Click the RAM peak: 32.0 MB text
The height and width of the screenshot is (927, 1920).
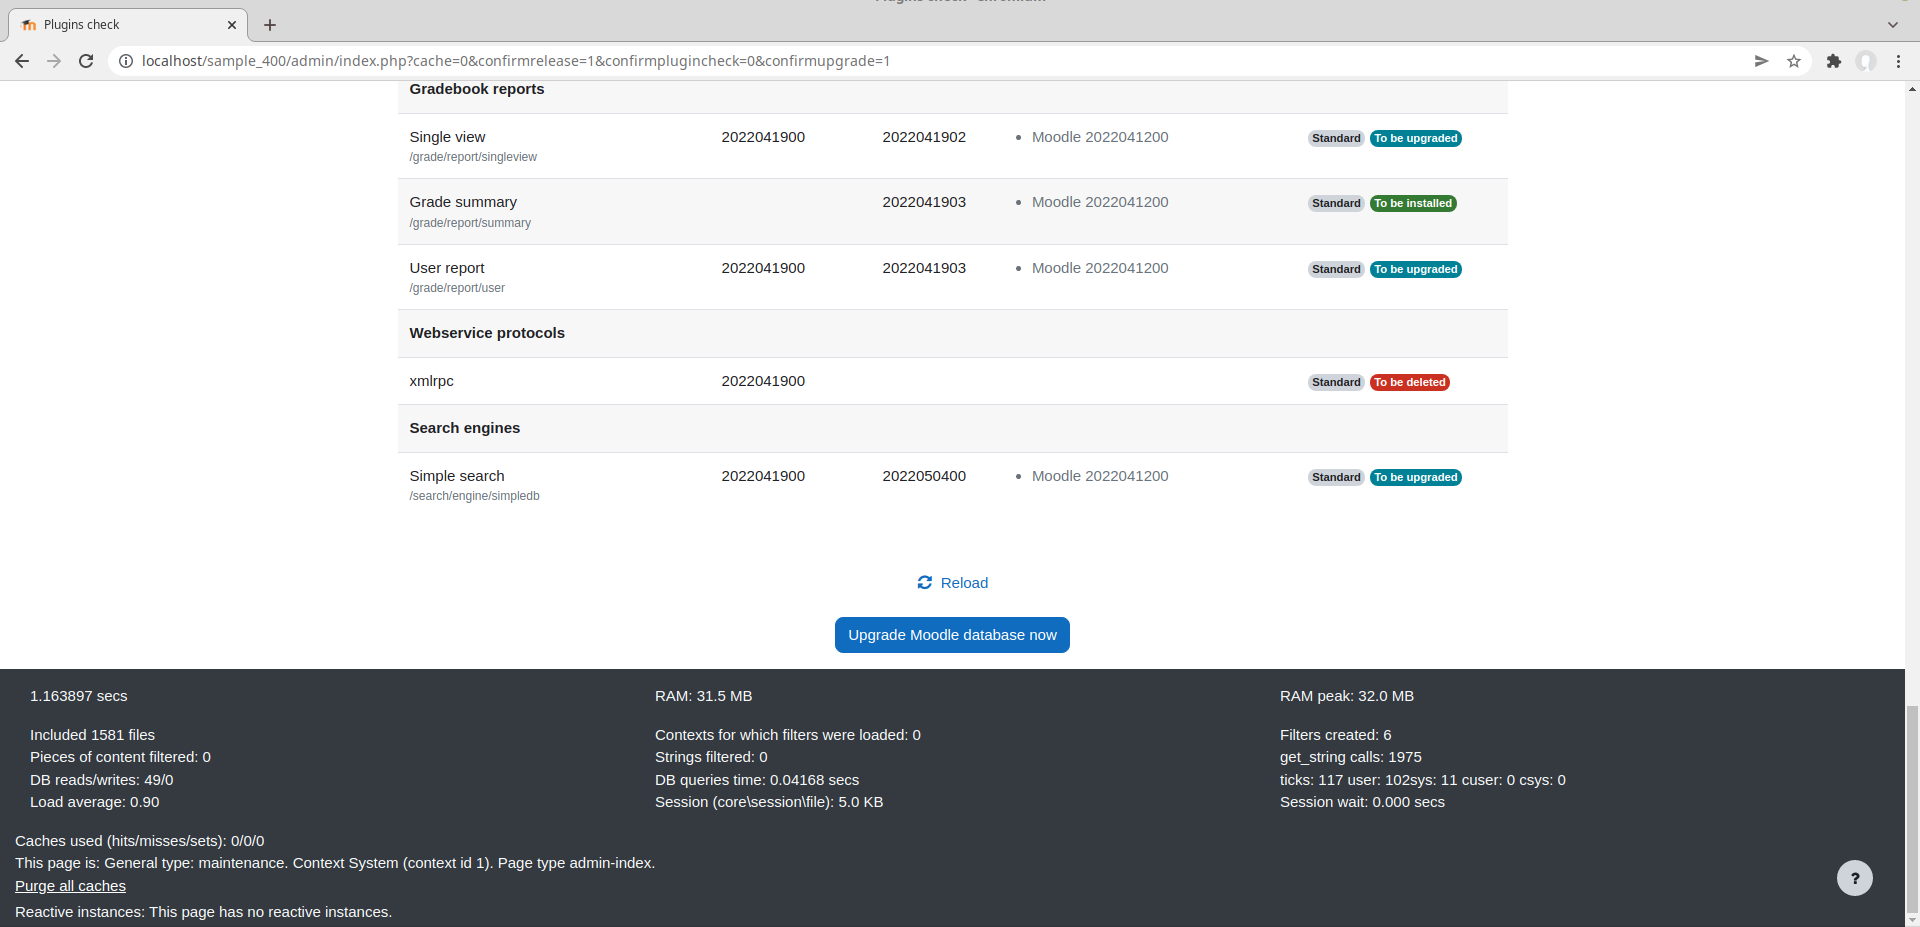(1347, 696)
